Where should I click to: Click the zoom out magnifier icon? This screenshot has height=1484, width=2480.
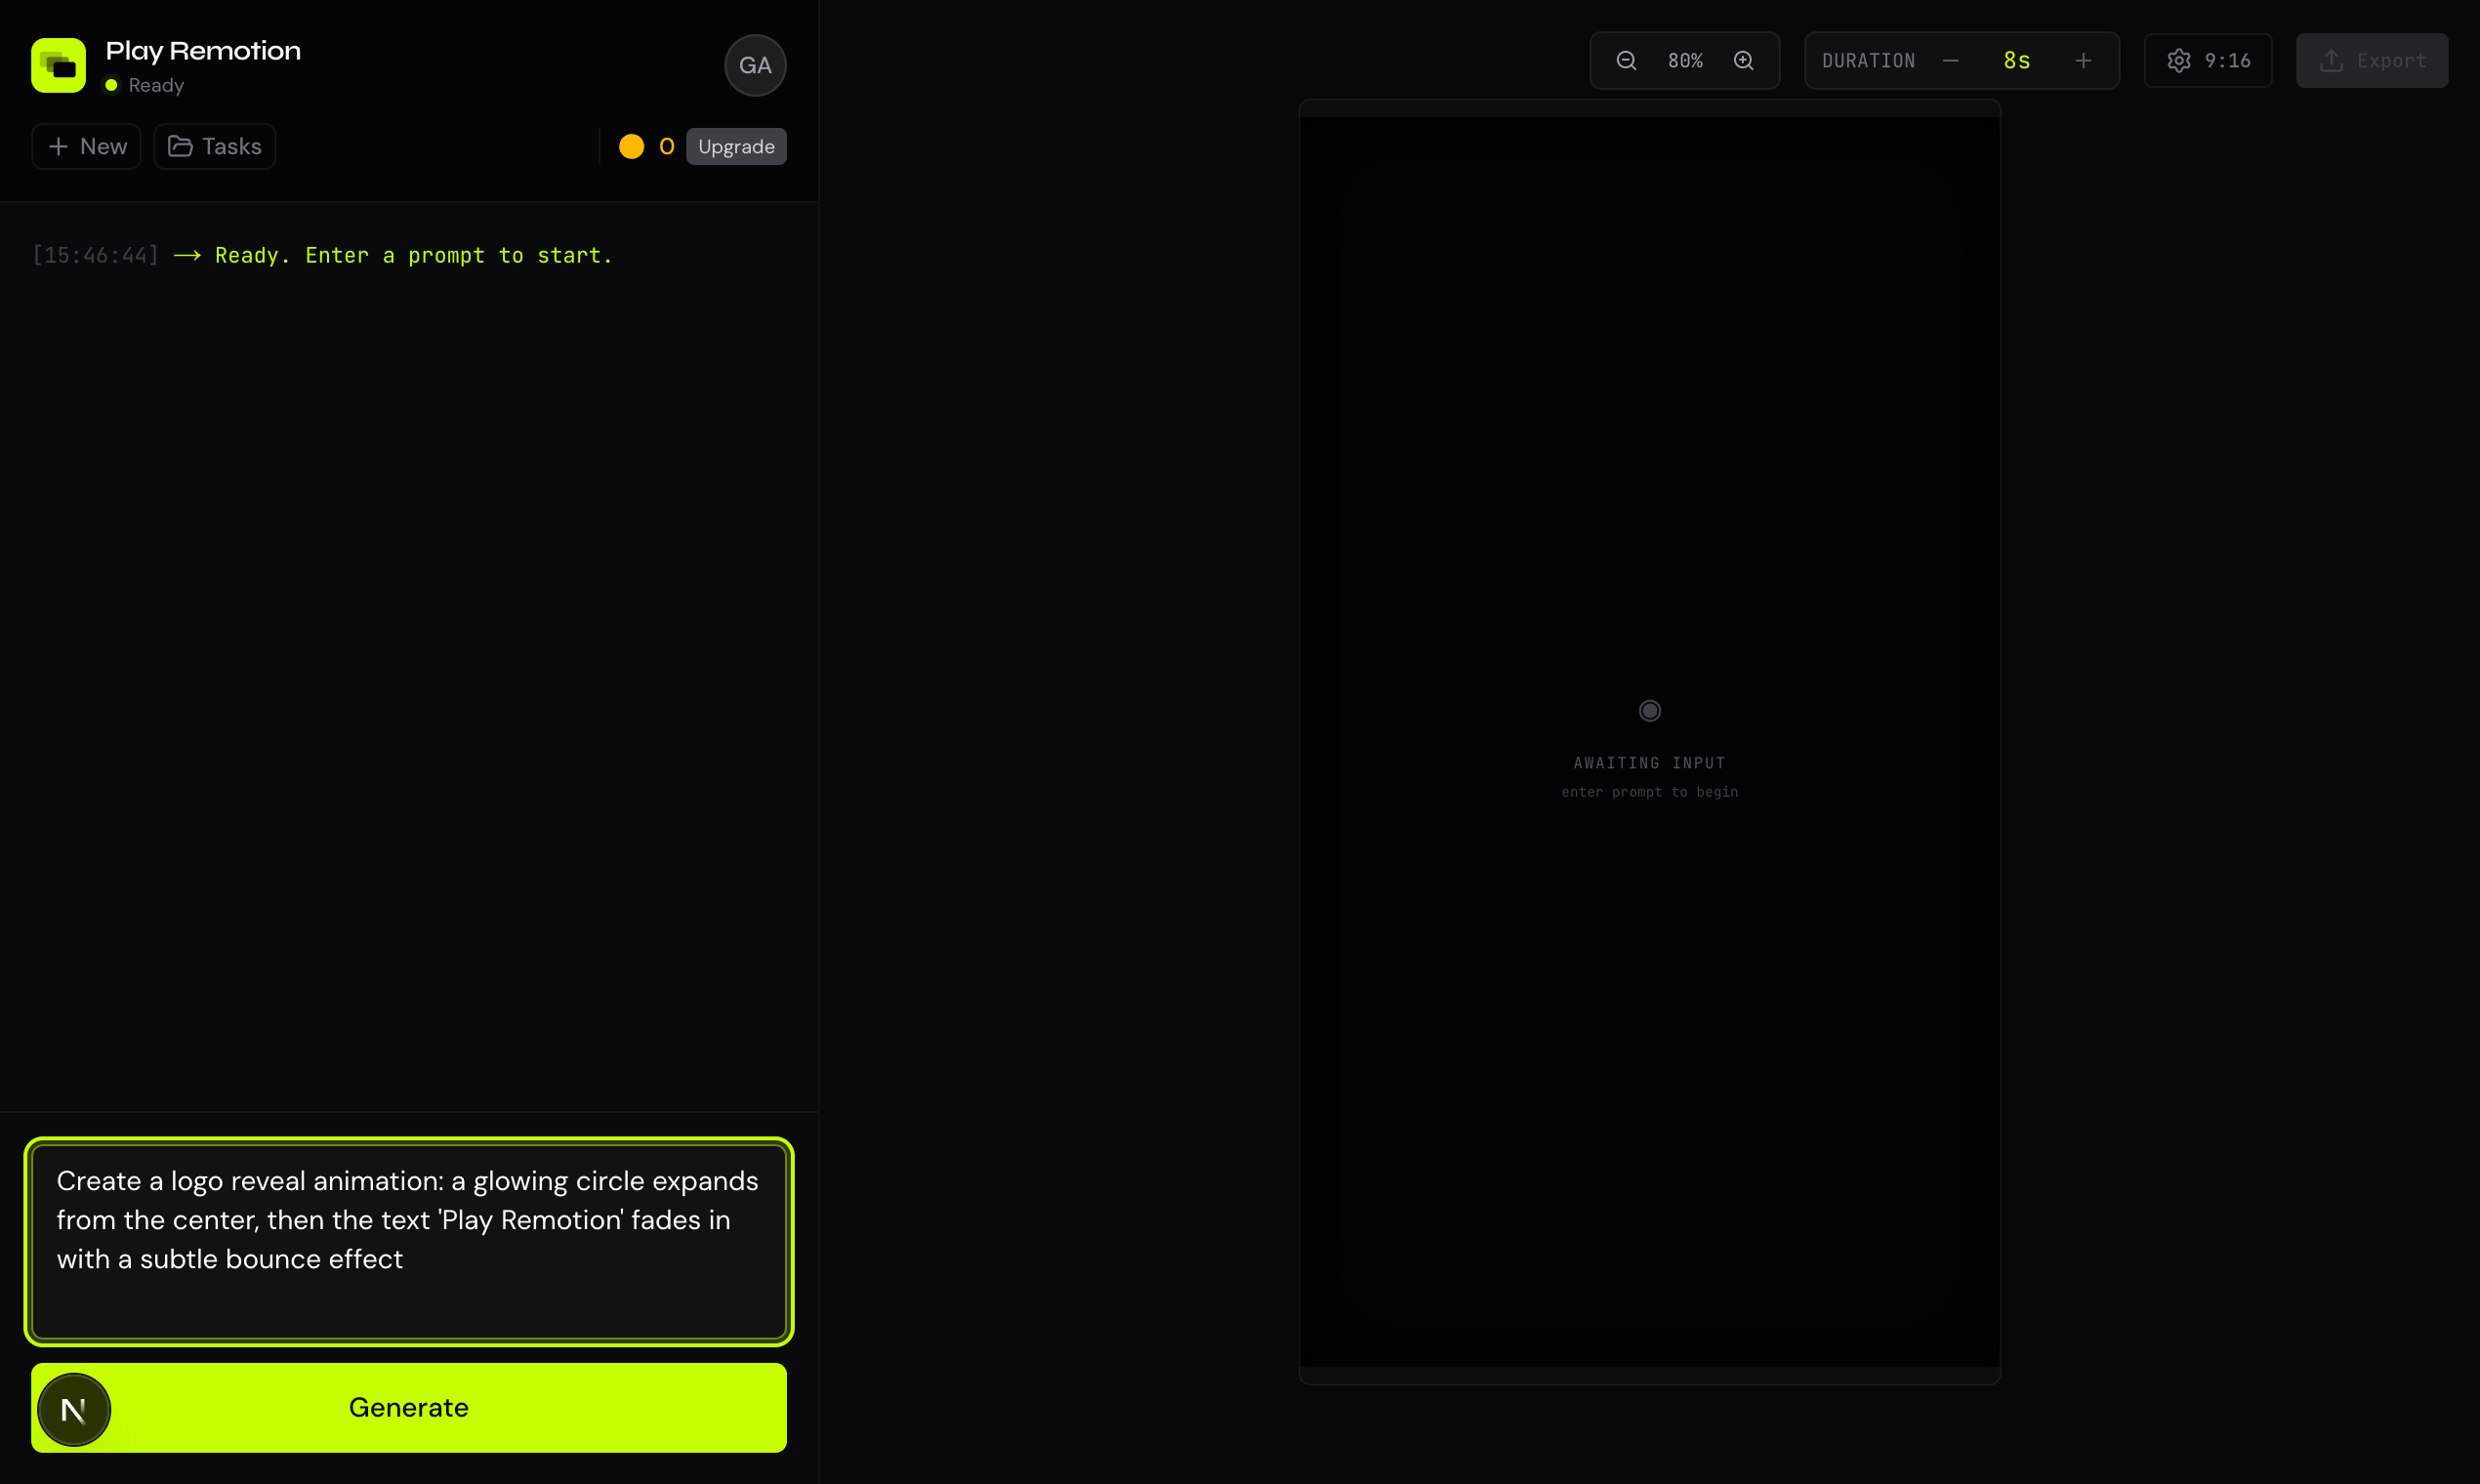click(x=1625, y=60)
